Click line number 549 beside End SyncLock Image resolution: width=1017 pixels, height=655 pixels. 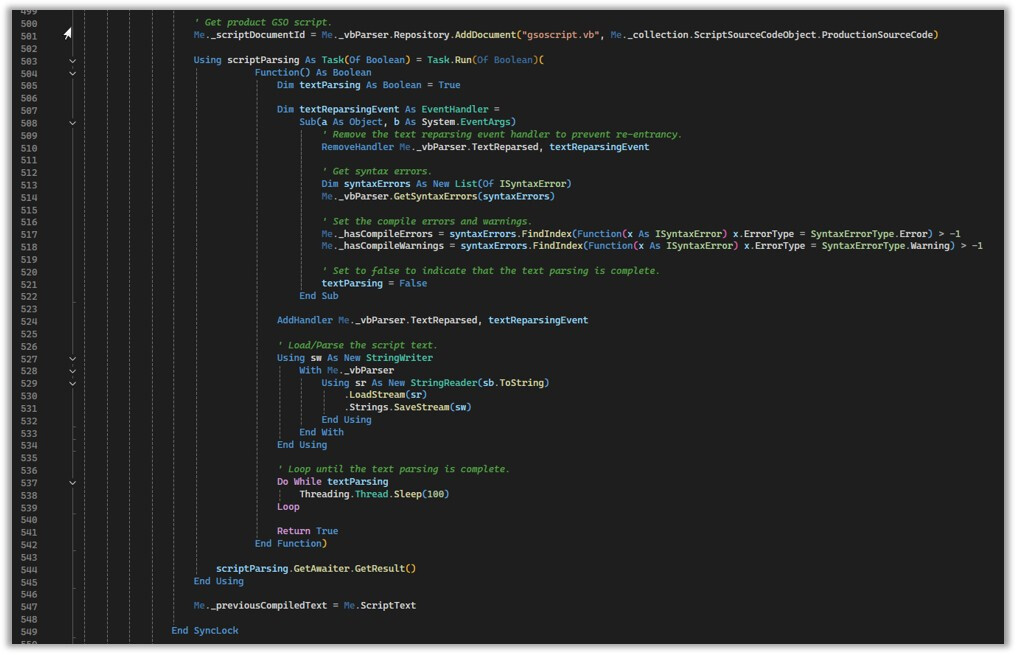click(x=29, y=632)
